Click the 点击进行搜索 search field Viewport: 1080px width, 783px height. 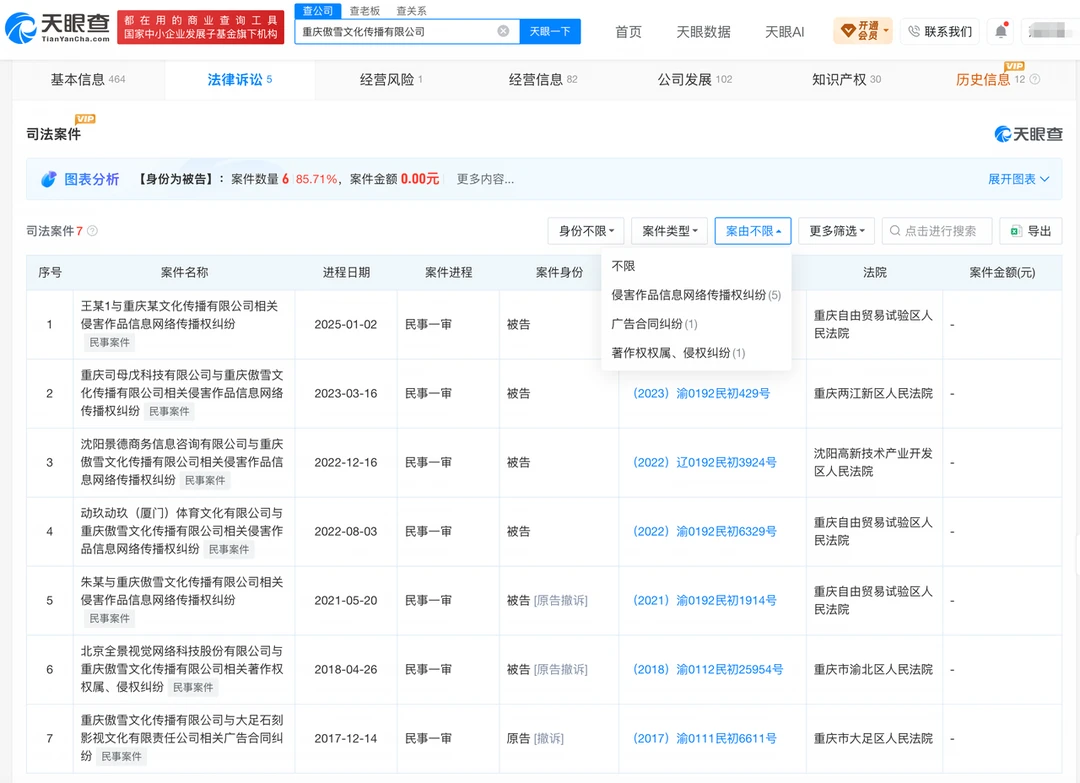coord(937,231)
